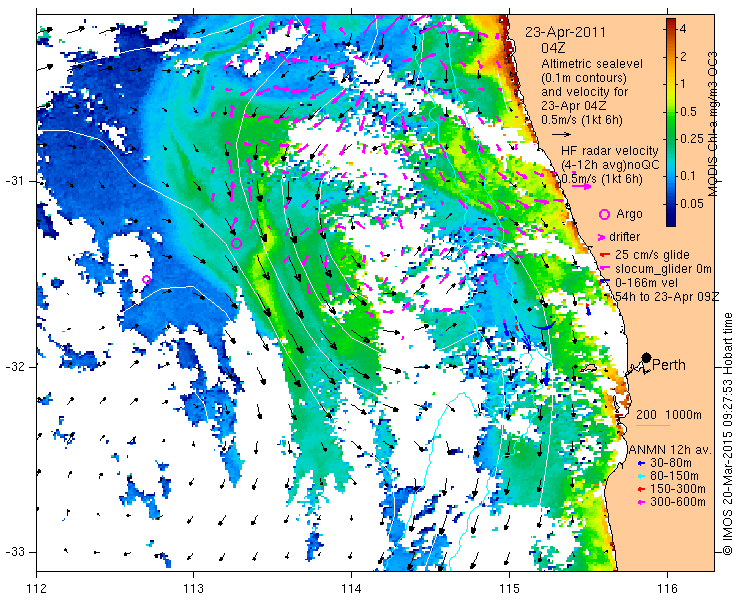
Task: Click the blue 30-80m ANMN arrow symbol
Action: click(640, 463)
